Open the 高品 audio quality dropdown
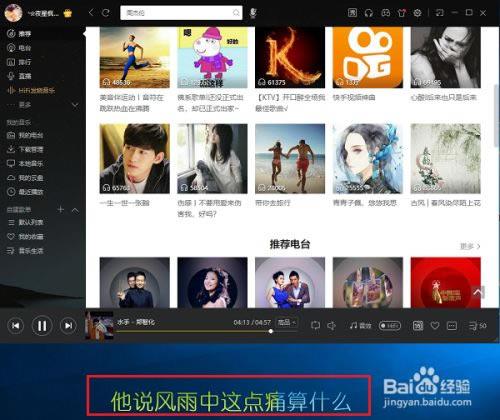This screenshot has height=420, width=500. coord(287,322)
